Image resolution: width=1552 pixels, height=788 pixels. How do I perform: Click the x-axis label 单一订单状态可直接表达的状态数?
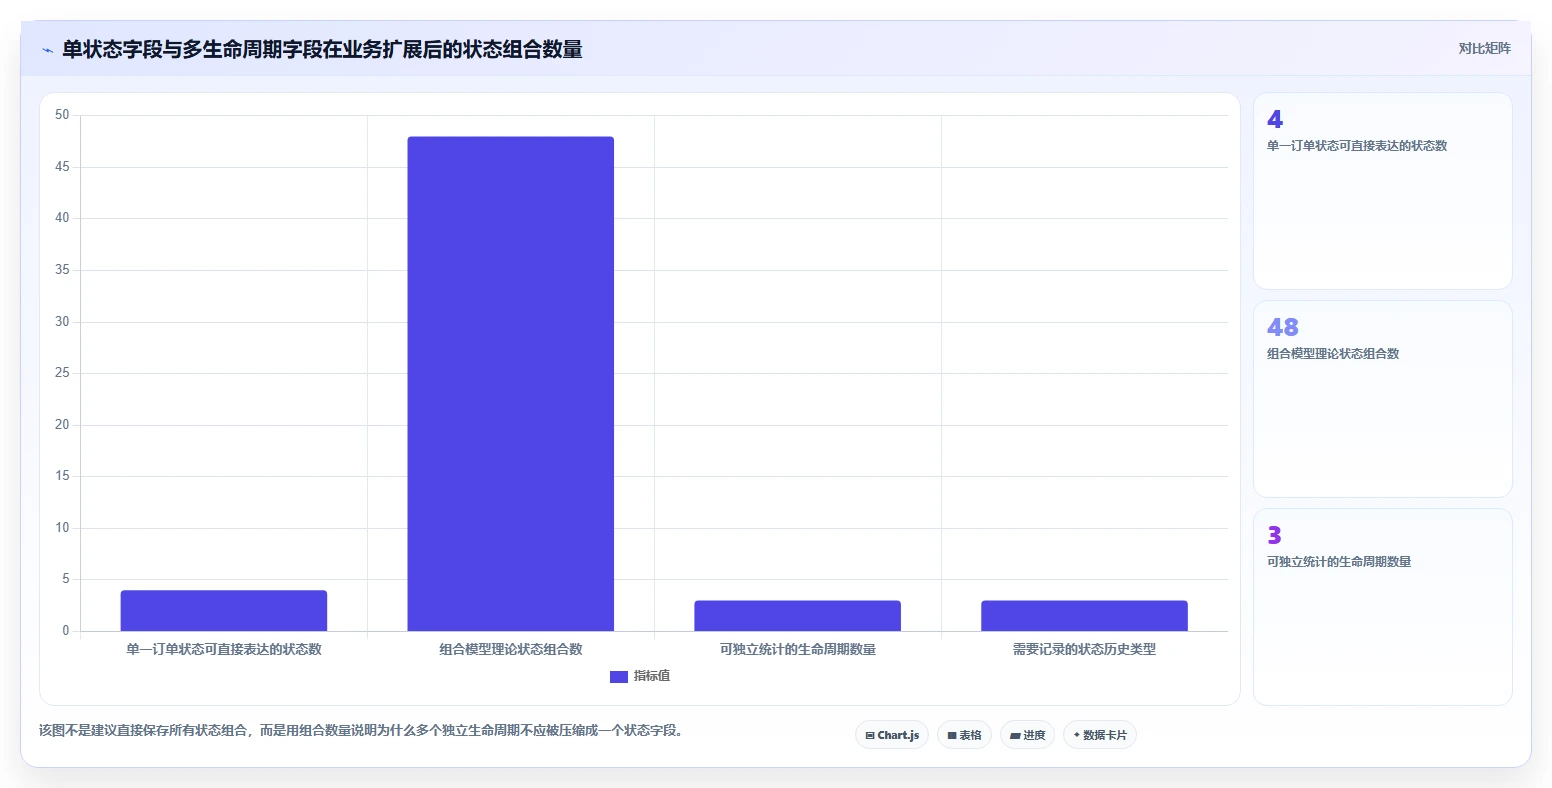tap(224, 650)
